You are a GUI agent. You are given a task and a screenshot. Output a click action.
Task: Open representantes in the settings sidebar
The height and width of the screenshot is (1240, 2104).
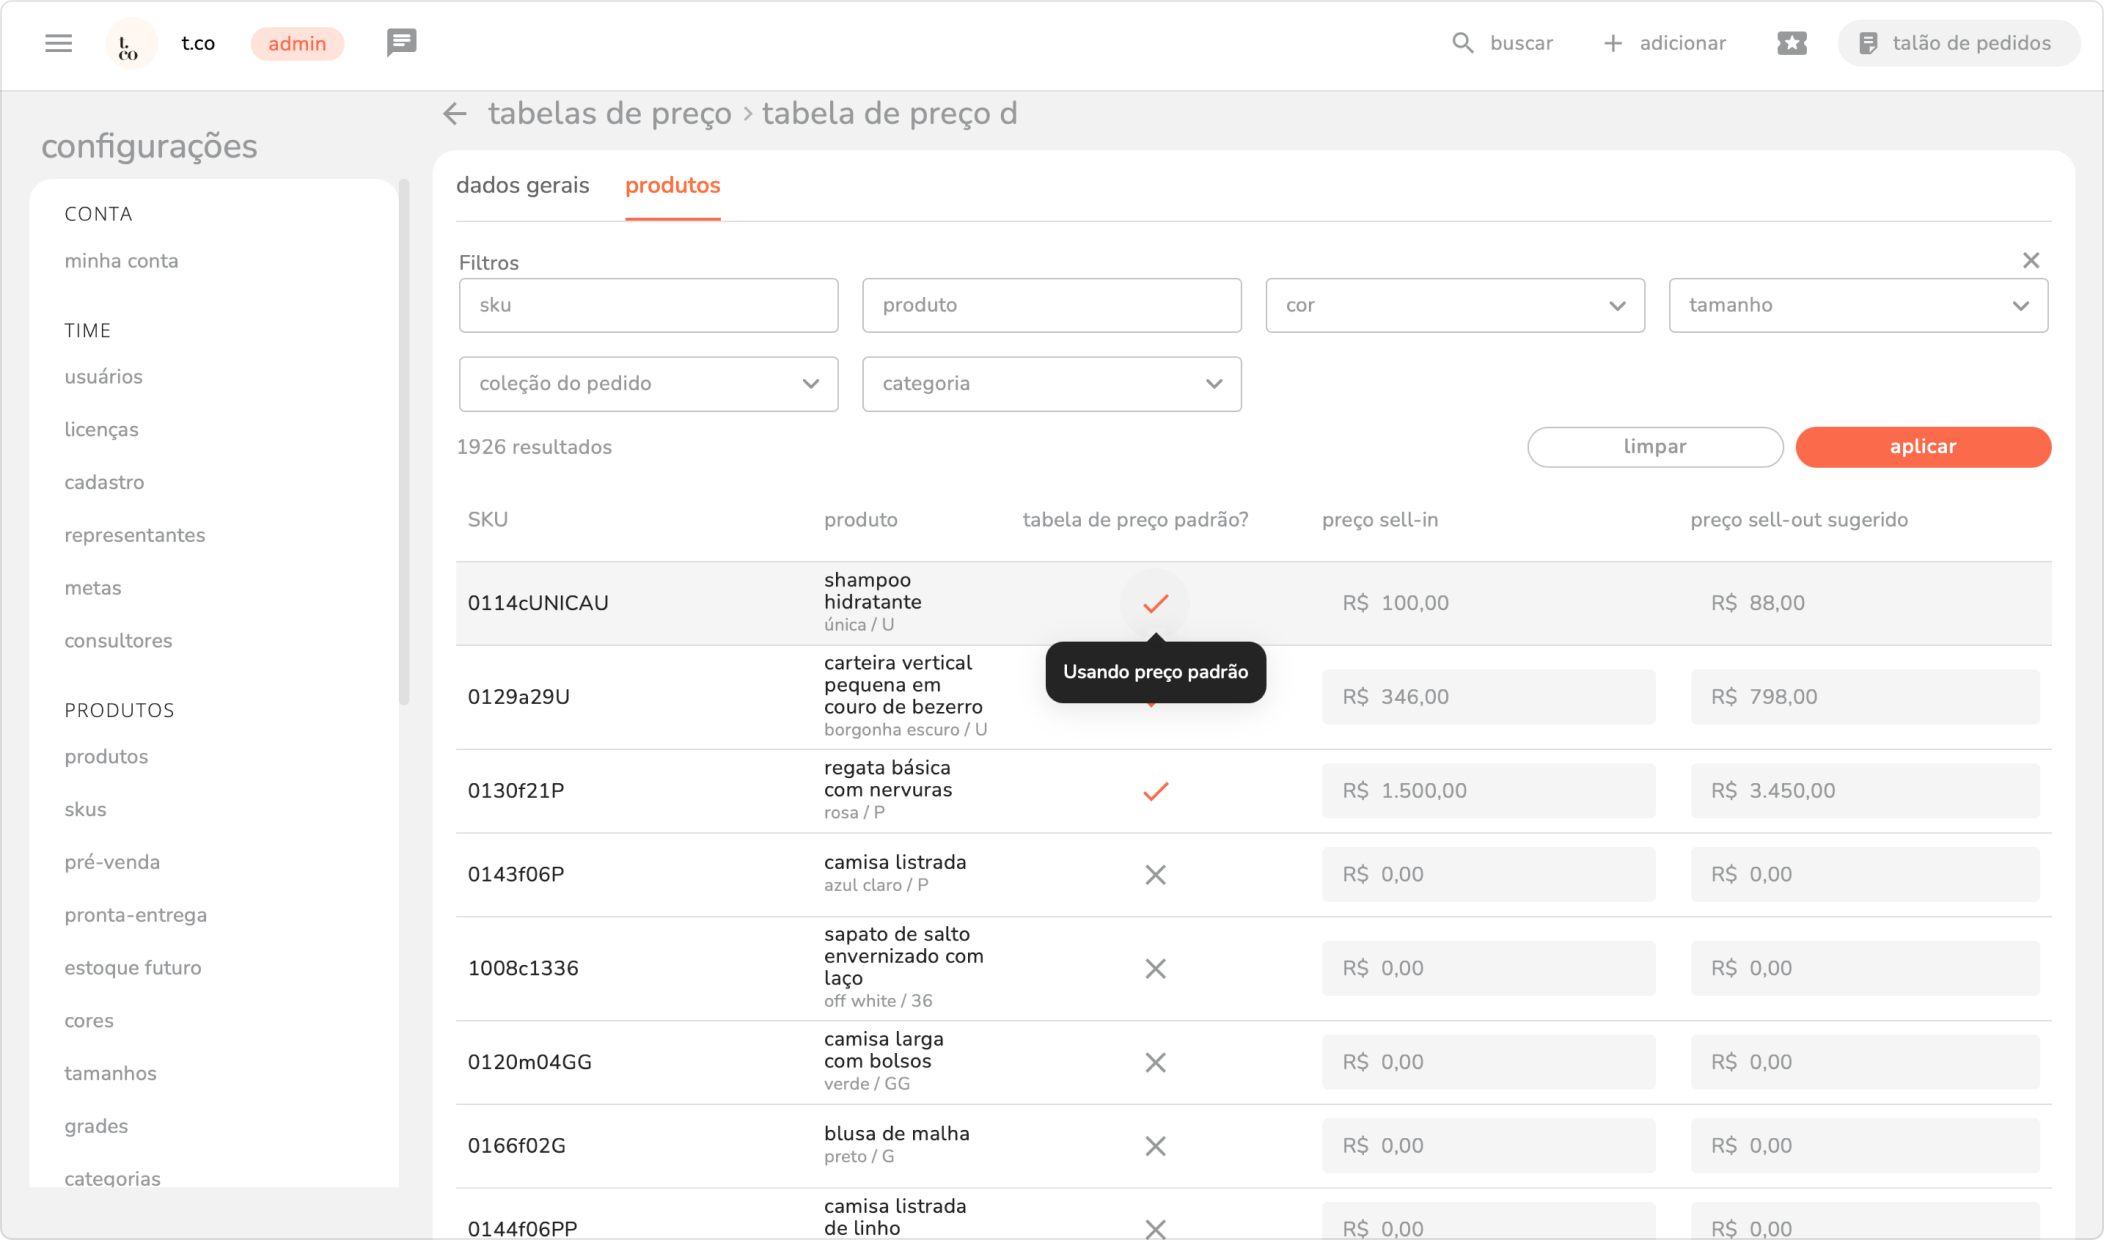[135, 535]
